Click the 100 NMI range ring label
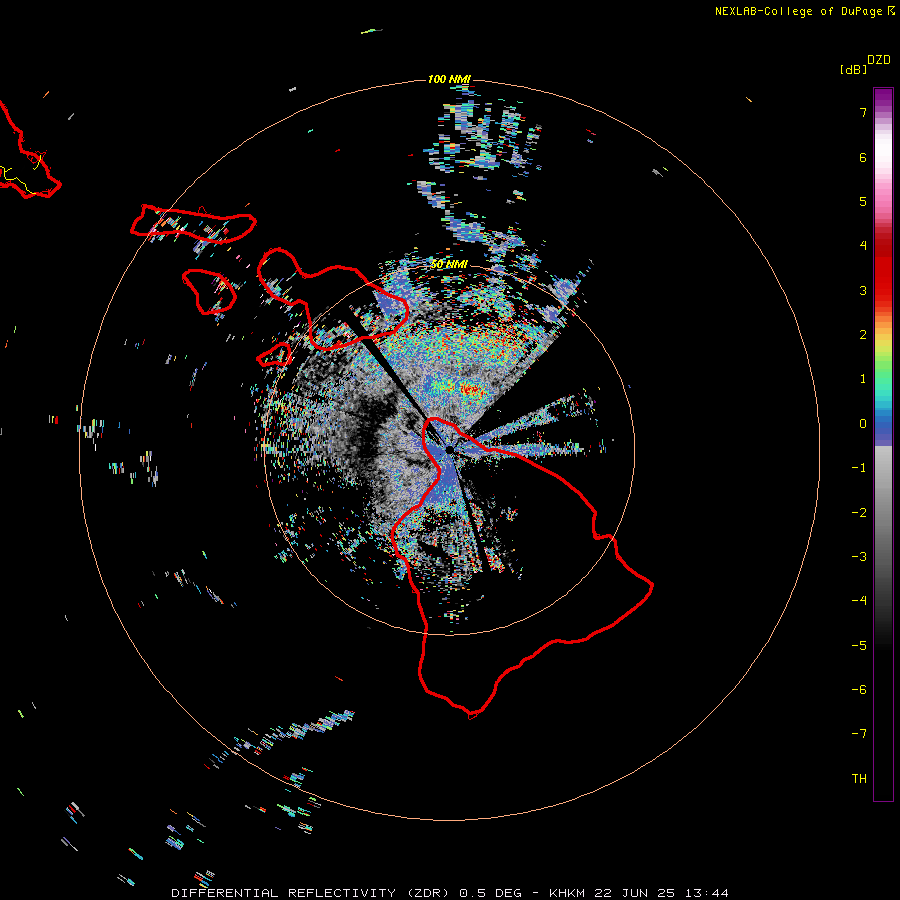 click(x=449, y=79)
